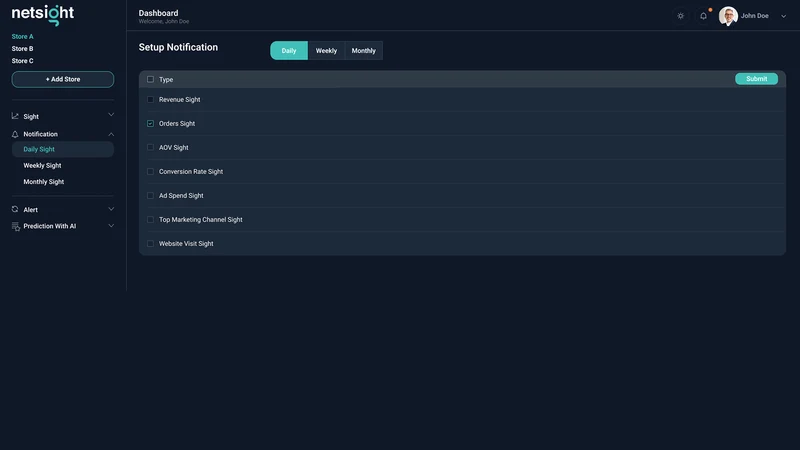Click the Ad Spend Sight label

point(181,195)
